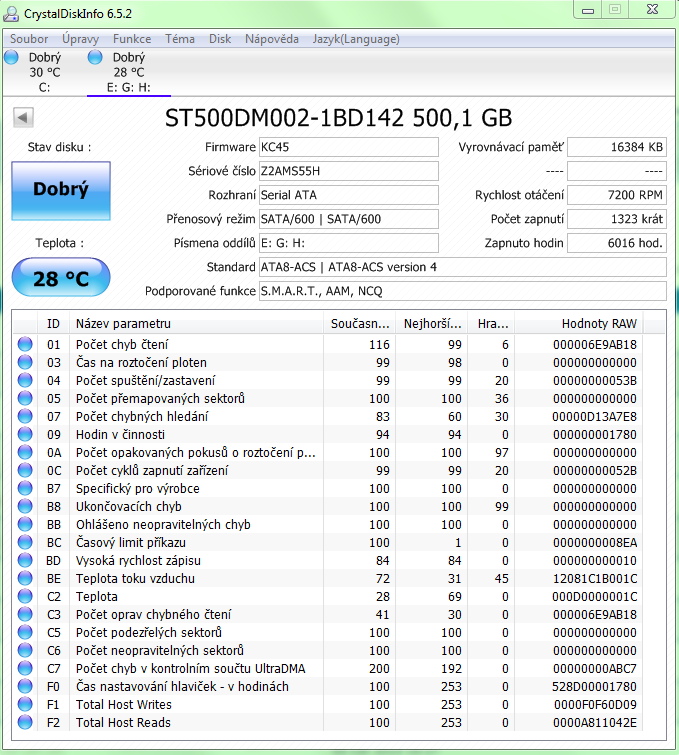Screen dimensions: 679x755
Task: Click the Současn... column header
Action: [359, 324]
